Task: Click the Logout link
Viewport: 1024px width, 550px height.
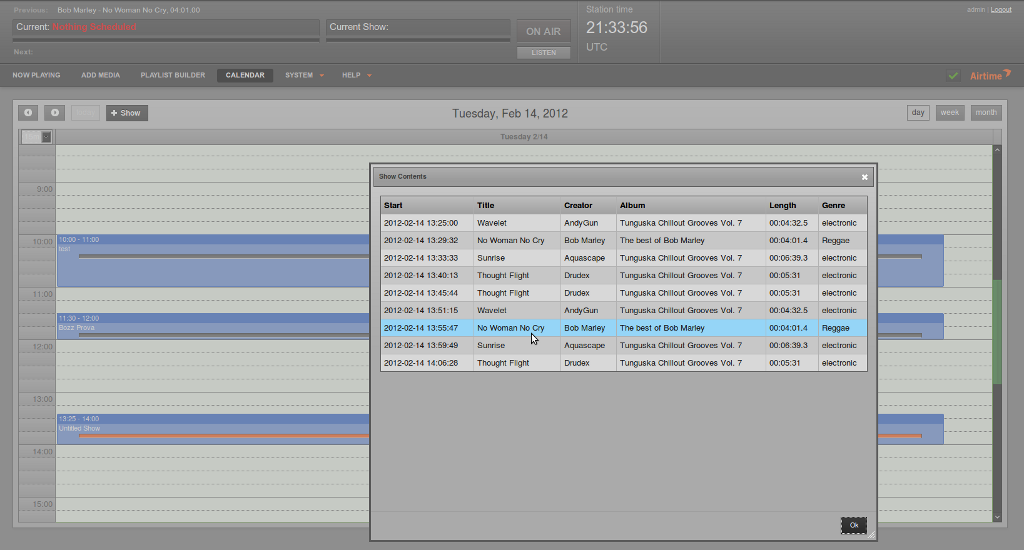Action: pyautogui.click(x=1000, y=9)
